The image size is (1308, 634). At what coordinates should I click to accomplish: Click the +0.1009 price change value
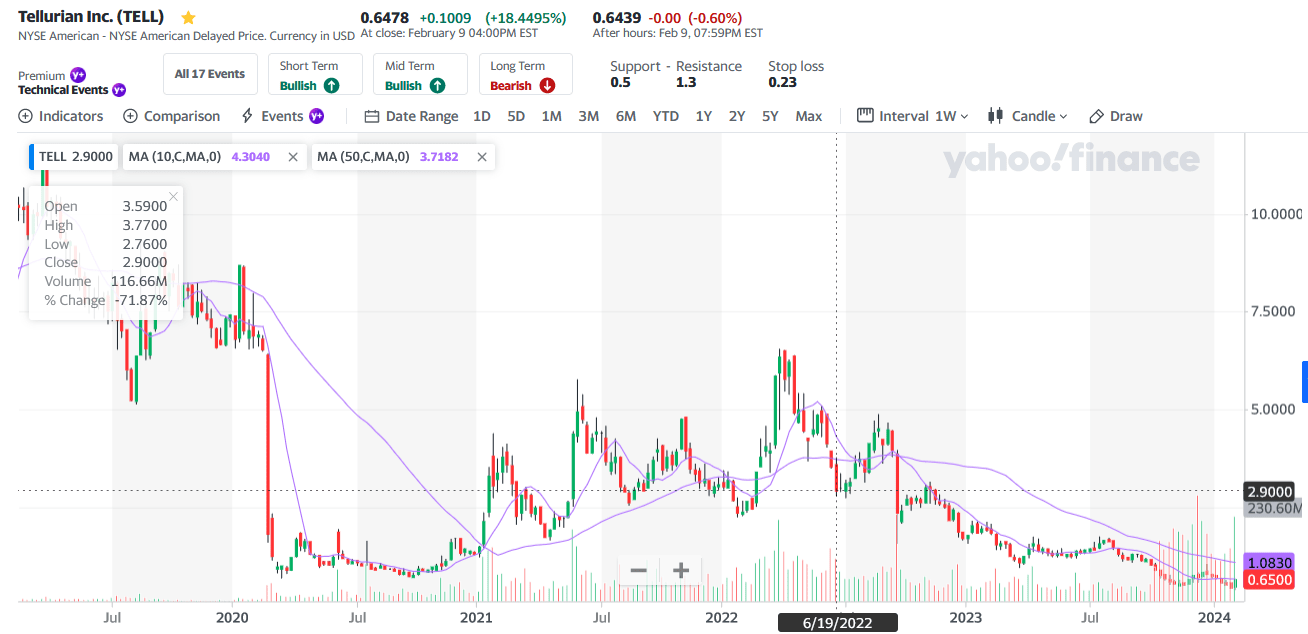448,18
